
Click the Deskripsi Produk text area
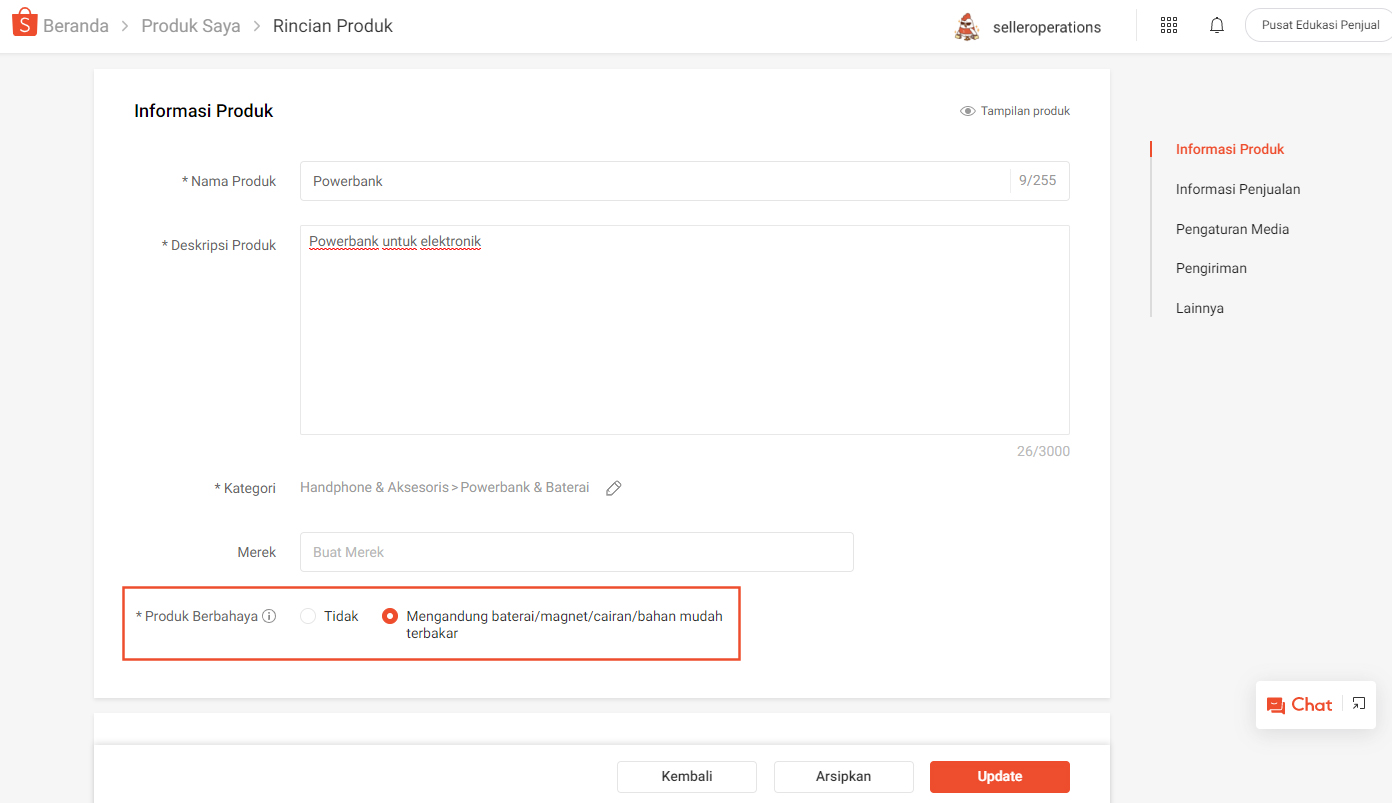click(x=684, y=330)
